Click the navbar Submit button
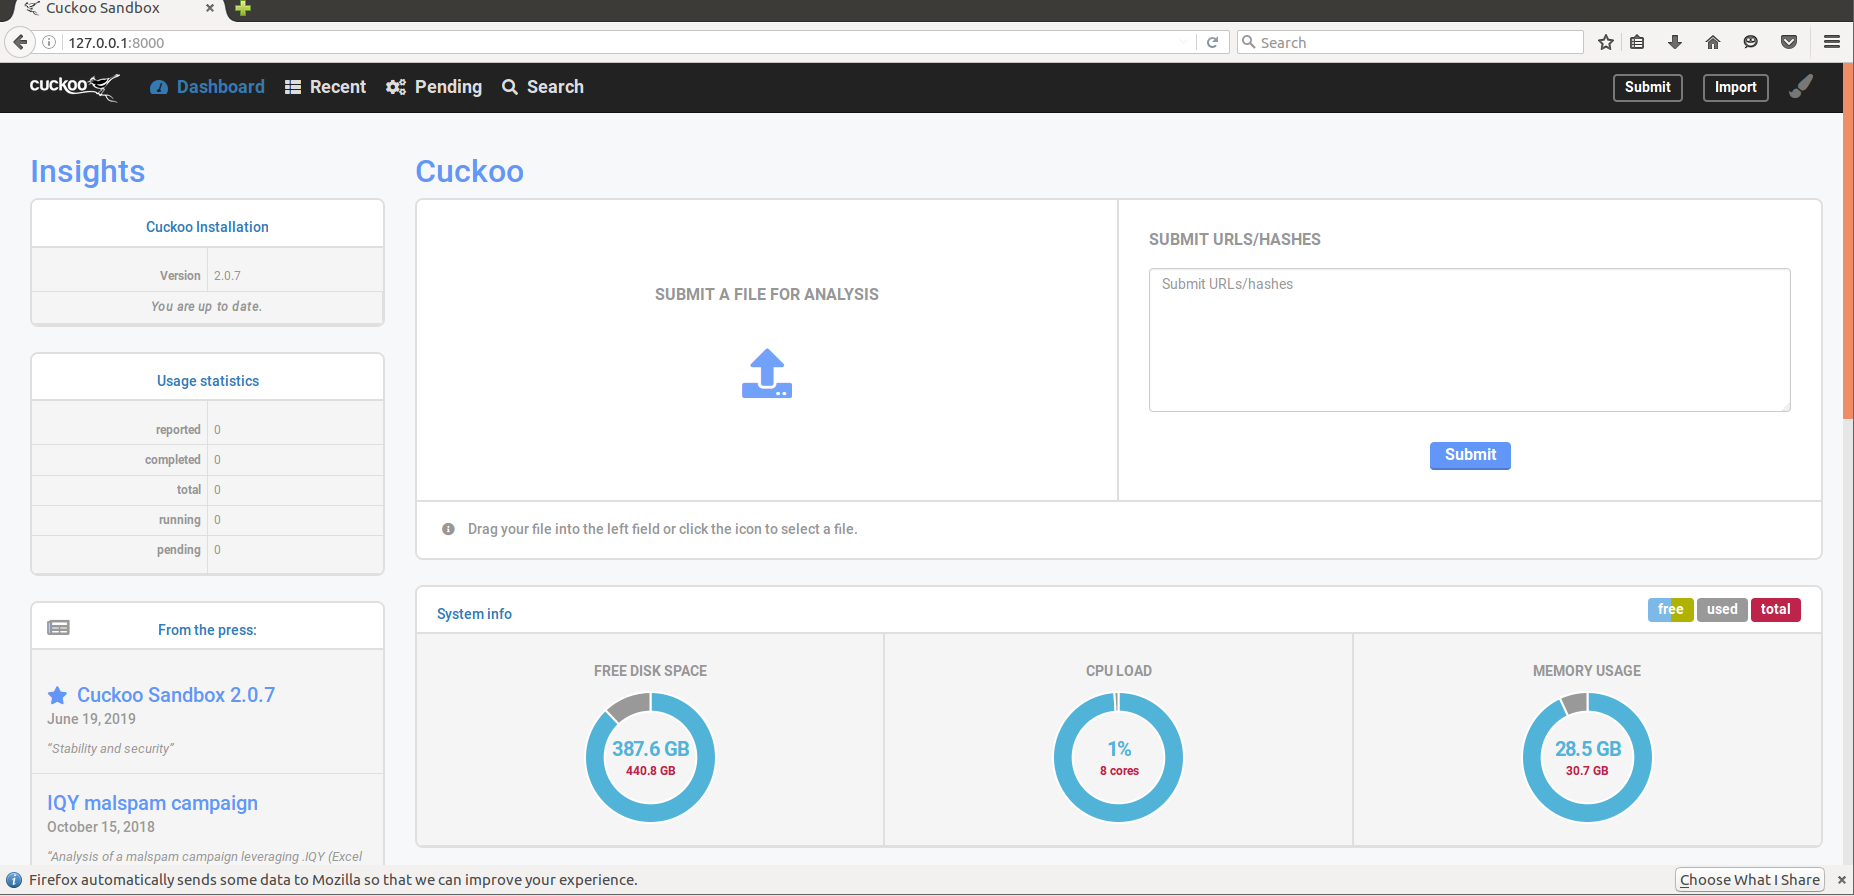This screenshot has width=1854, height=896. [1647, 88]
